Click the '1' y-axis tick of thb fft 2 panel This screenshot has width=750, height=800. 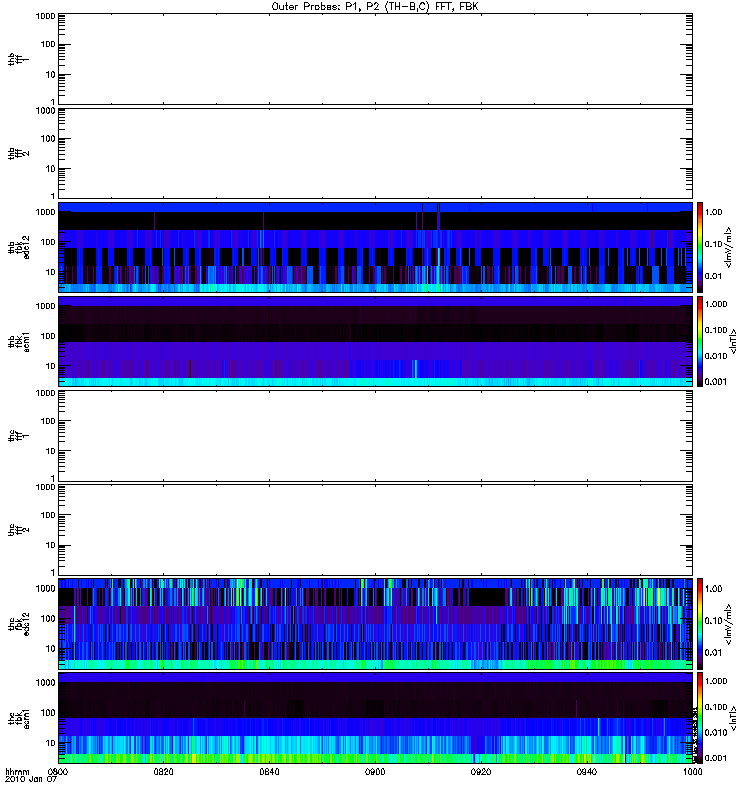(x=53, y=196)
